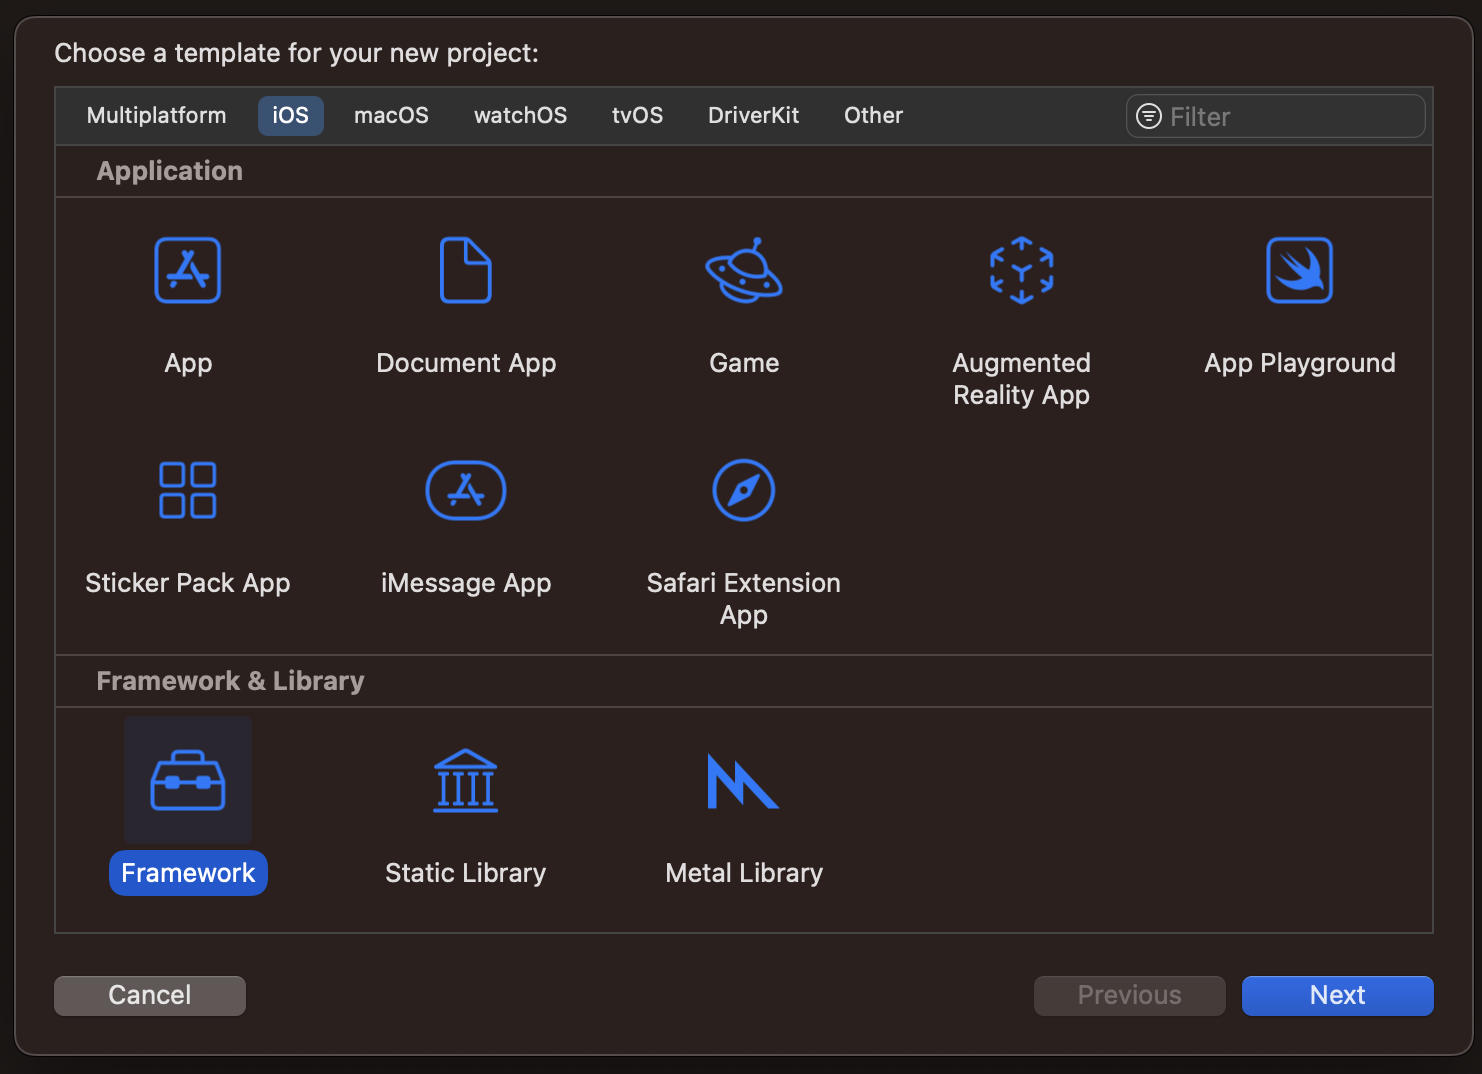Viewport: 1482px width, 1074px height.
Task: Open the DriverKit tab
Action: click(753, 116)
